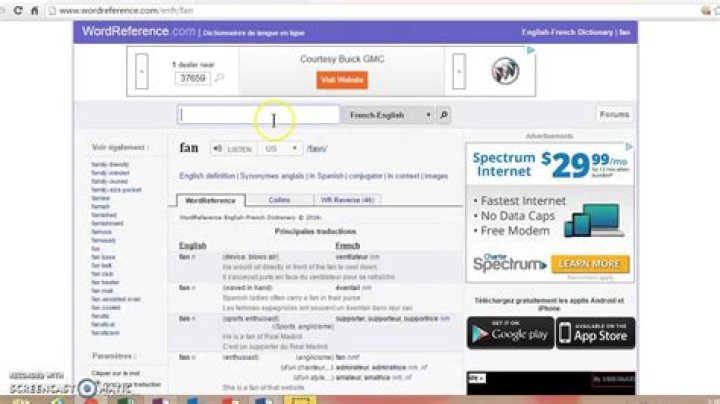Click the Charter Spectrum logo in ad

point(509,263)
